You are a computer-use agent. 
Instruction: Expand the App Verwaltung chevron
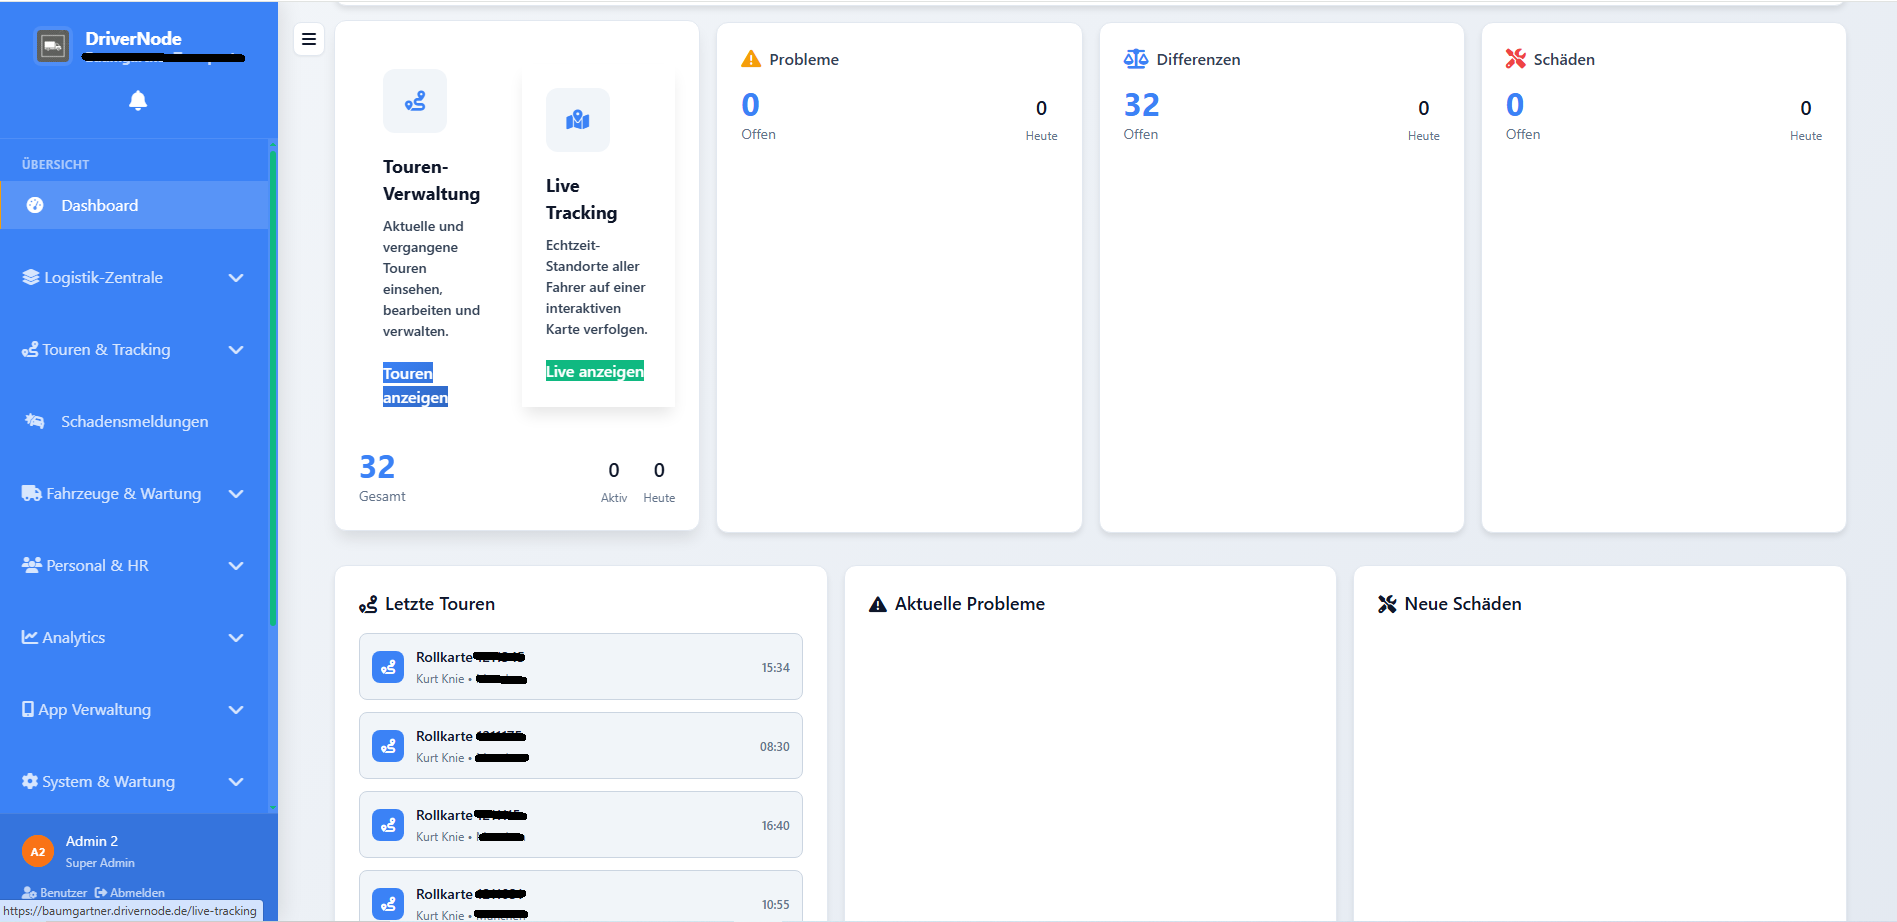tap(236, 710)
